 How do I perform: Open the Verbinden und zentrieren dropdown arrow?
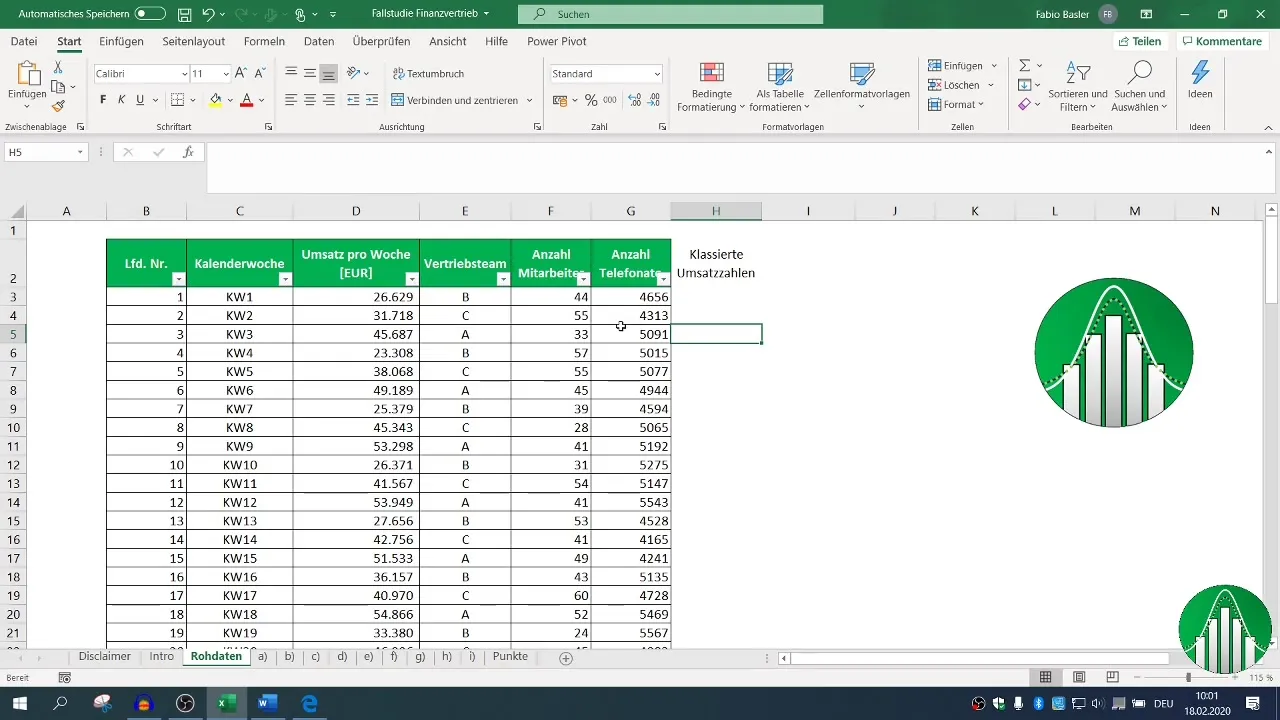pyautogui.click(x=530, y=100)
